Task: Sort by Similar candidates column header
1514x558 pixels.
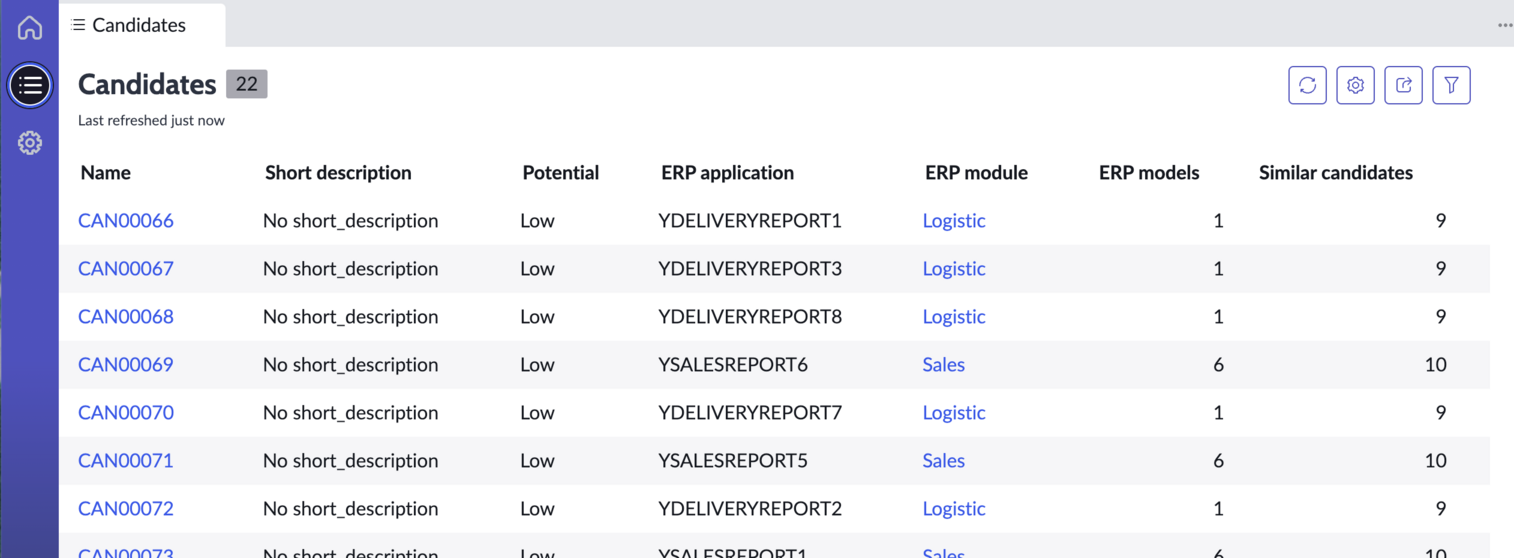Action: pos(1335,172)
